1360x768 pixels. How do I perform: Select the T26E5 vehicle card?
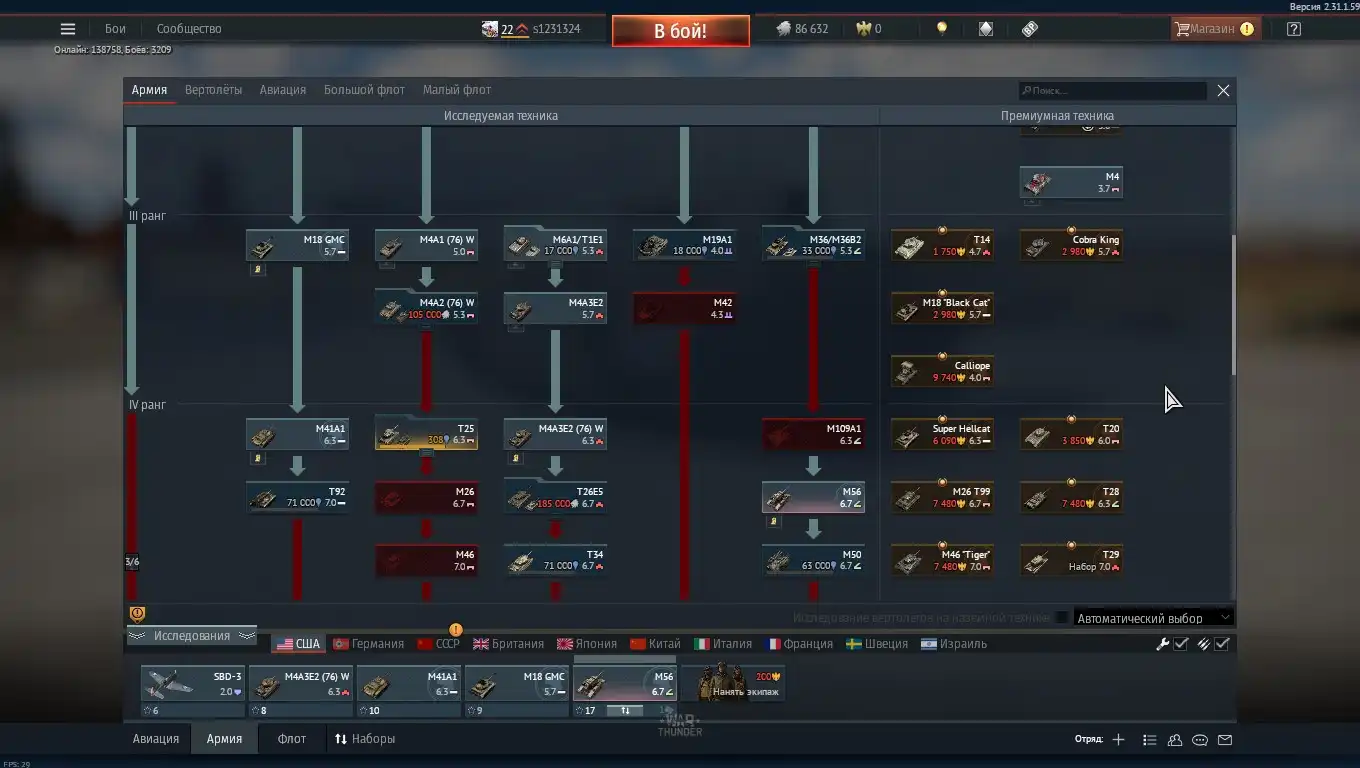coord(555,498)
